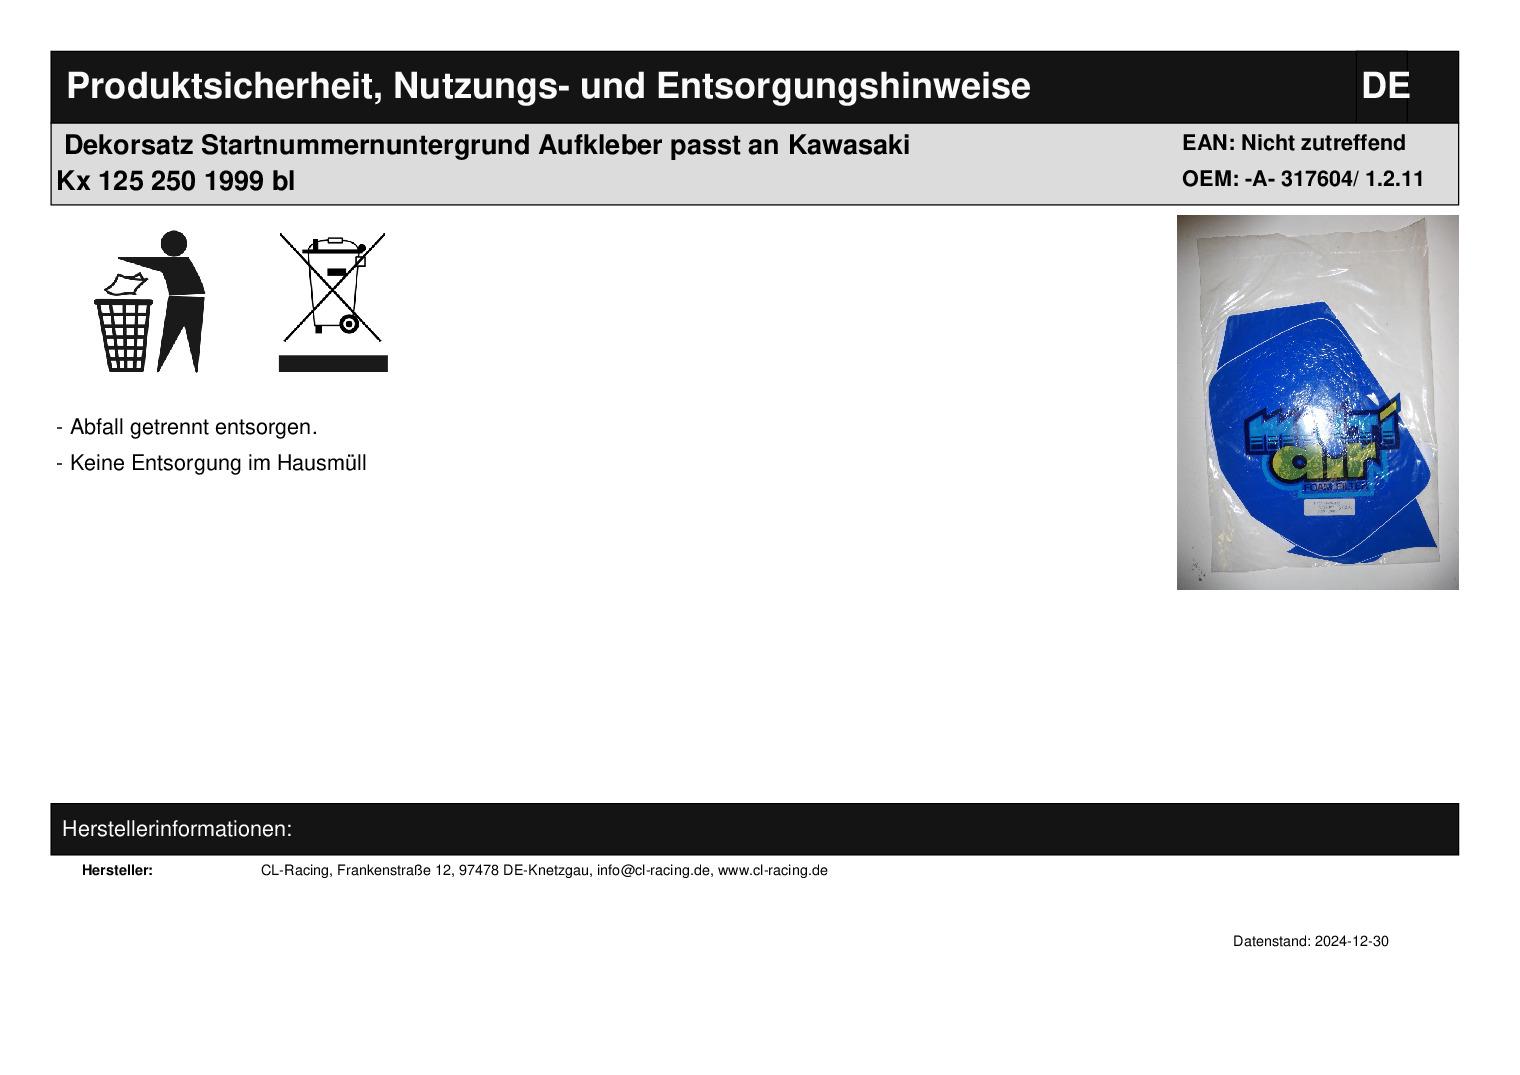
Task: Open the www.cl-racing.de website link
Action: [772, 870]
